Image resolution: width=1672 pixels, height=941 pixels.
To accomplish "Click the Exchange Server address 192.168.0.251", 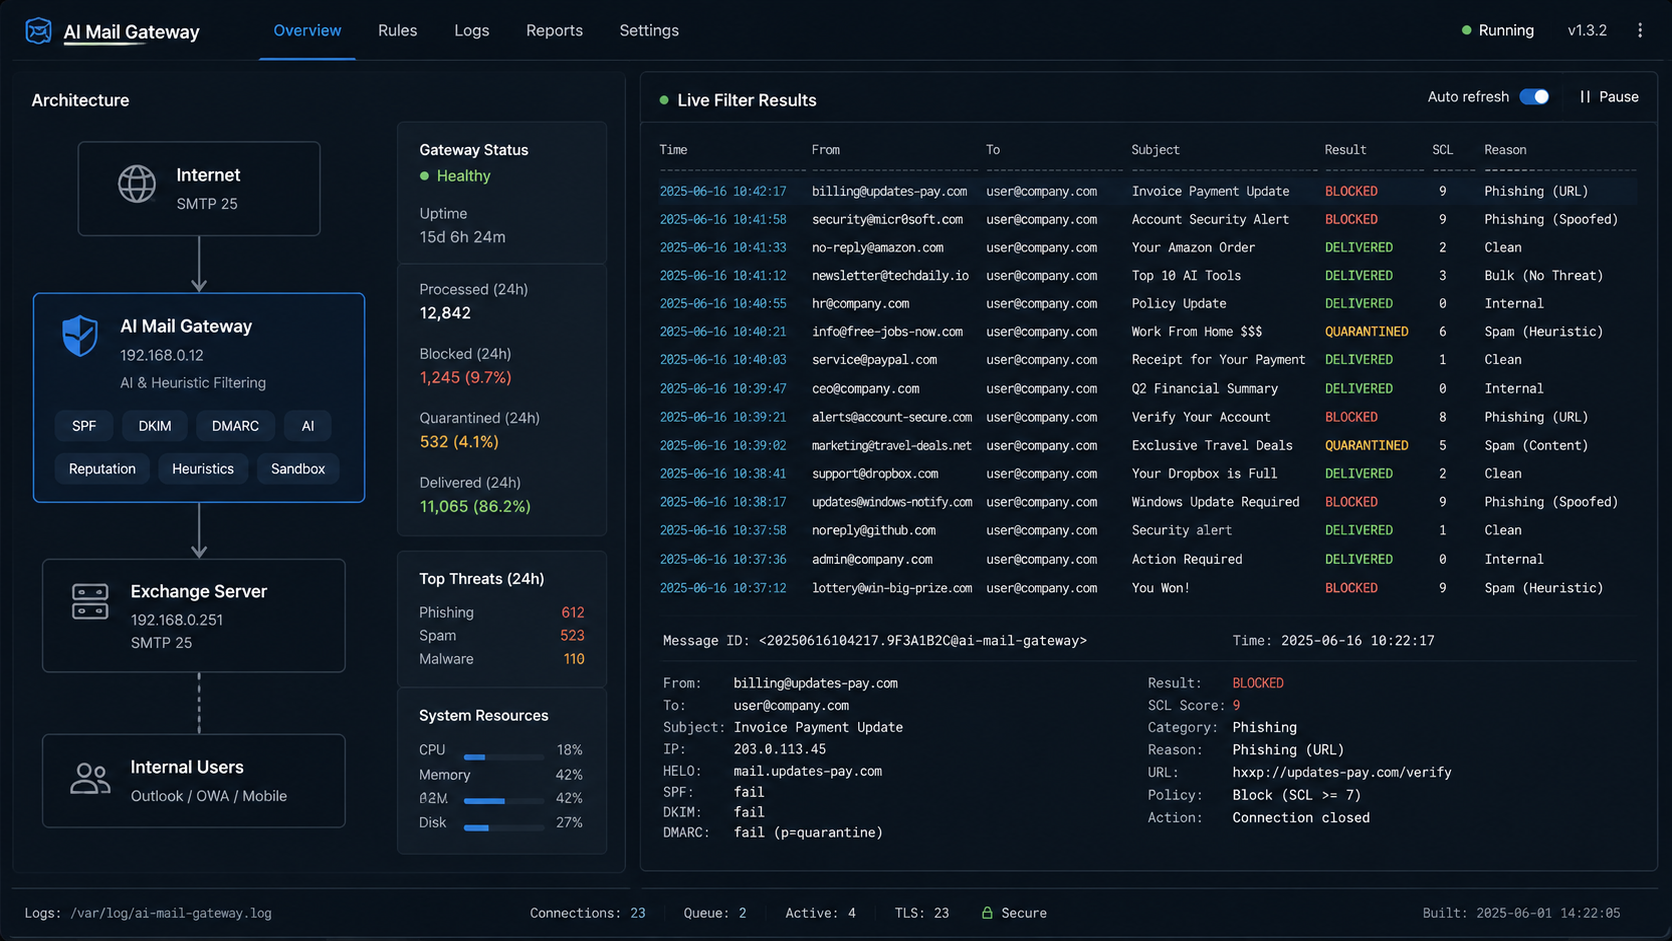I will (177, 620).
